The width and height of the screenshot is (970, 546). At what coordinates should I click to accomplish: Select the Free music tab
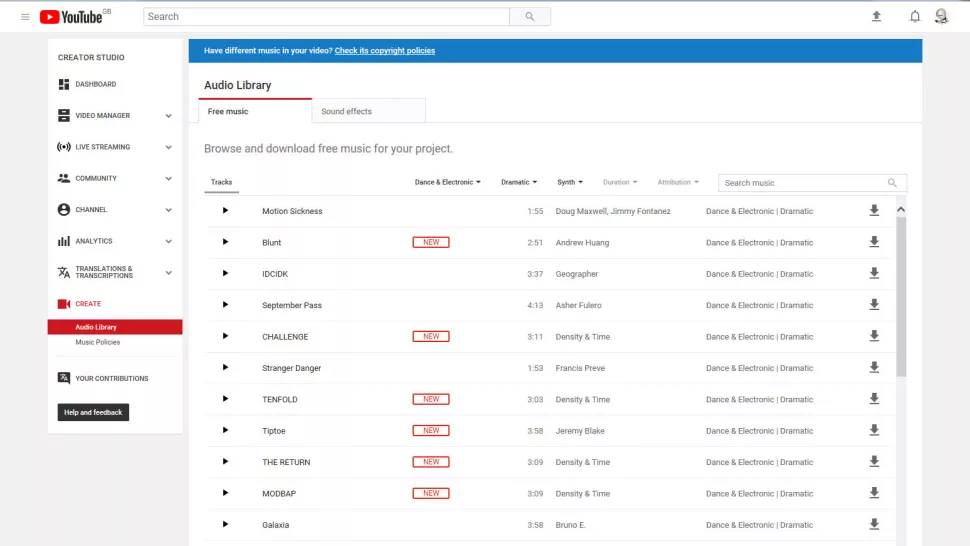(255, 111)
